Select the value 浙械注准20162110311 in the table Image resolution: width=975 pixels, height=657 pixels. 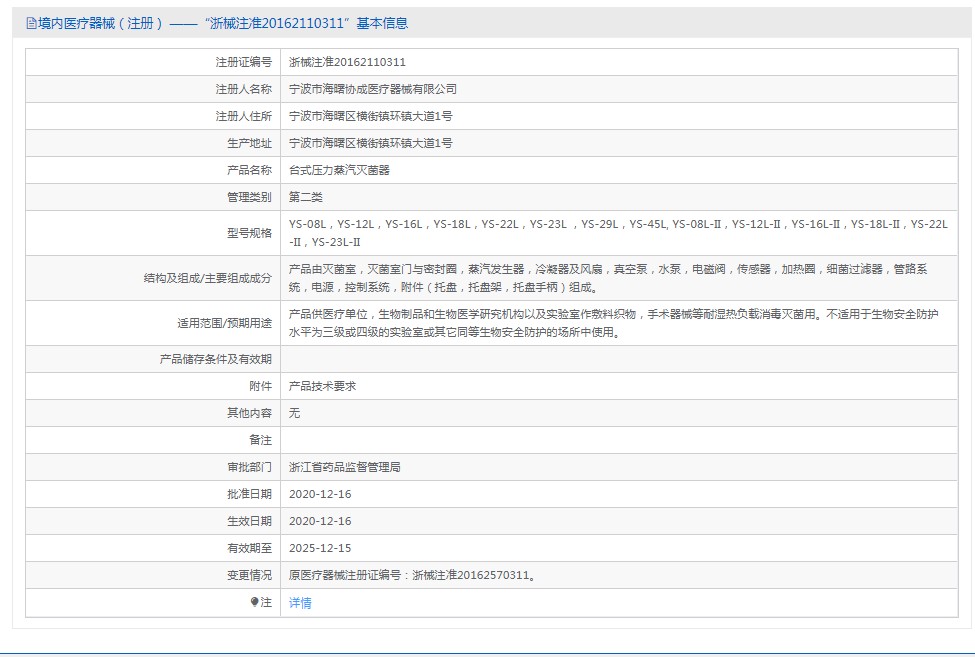[347, 62]
